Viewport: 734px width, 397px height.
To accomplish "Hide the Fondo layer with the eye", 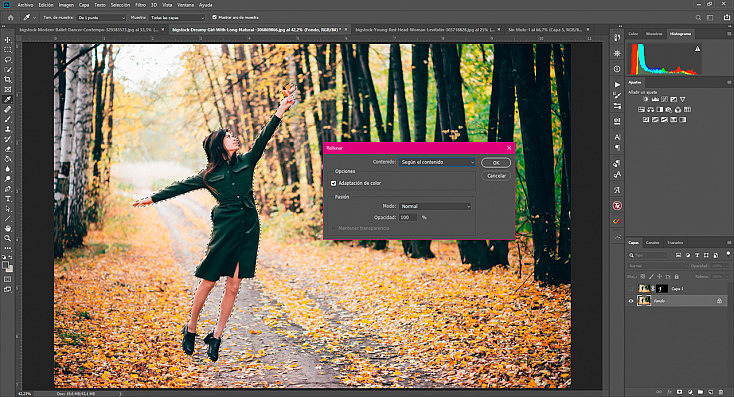I will click(x=631, y=301).
